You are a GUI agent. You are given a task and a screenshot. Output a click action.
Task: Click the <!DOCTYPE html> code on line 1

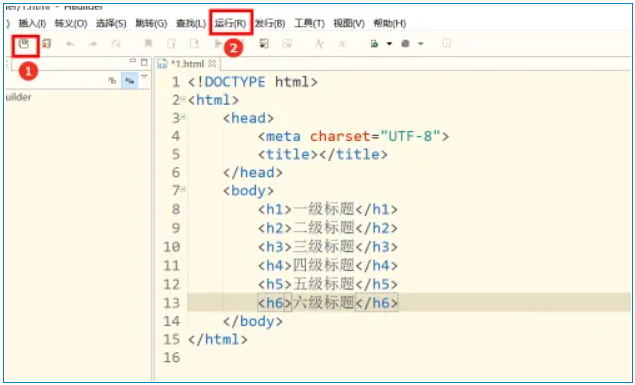pyautogui.click(x=253, y=82)
